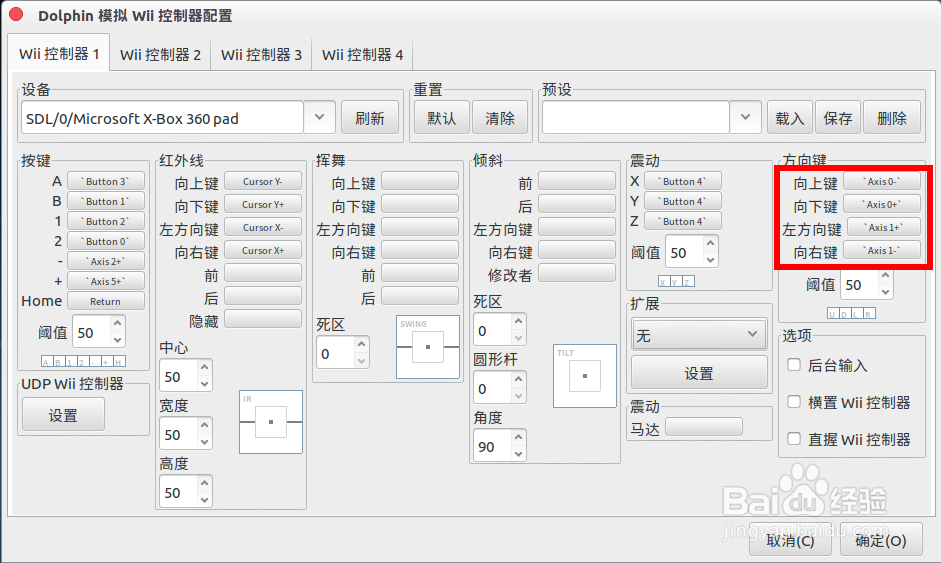The width and height of the screenshot is (941, 563).
Task: Click the SWING preview indicator box
Action: [428, 347]
